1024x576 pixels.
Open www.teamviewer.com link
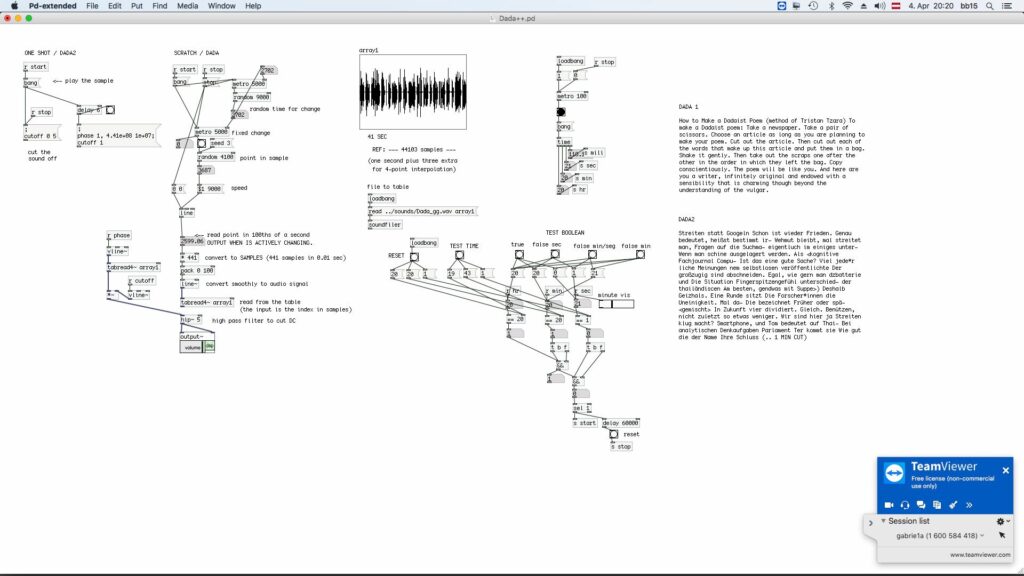[x=980, y=554]
